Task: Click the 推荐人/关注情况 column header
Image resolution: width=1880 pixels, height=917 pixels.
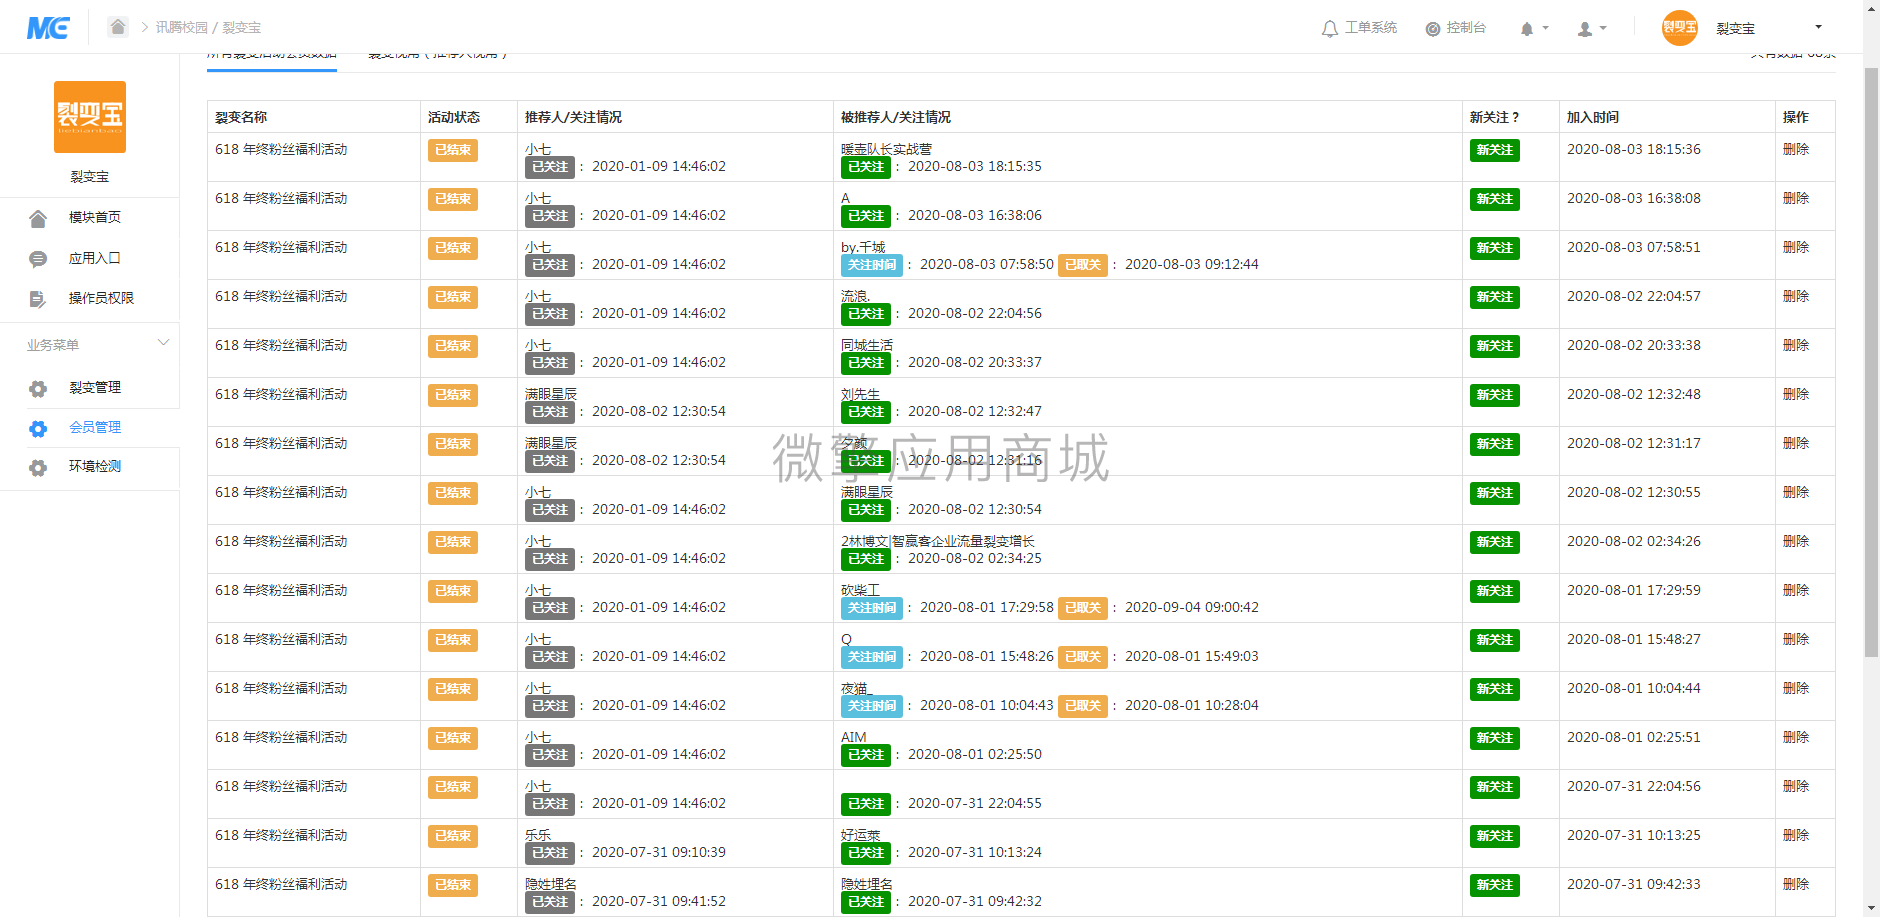Action: (x=573, y=117)
